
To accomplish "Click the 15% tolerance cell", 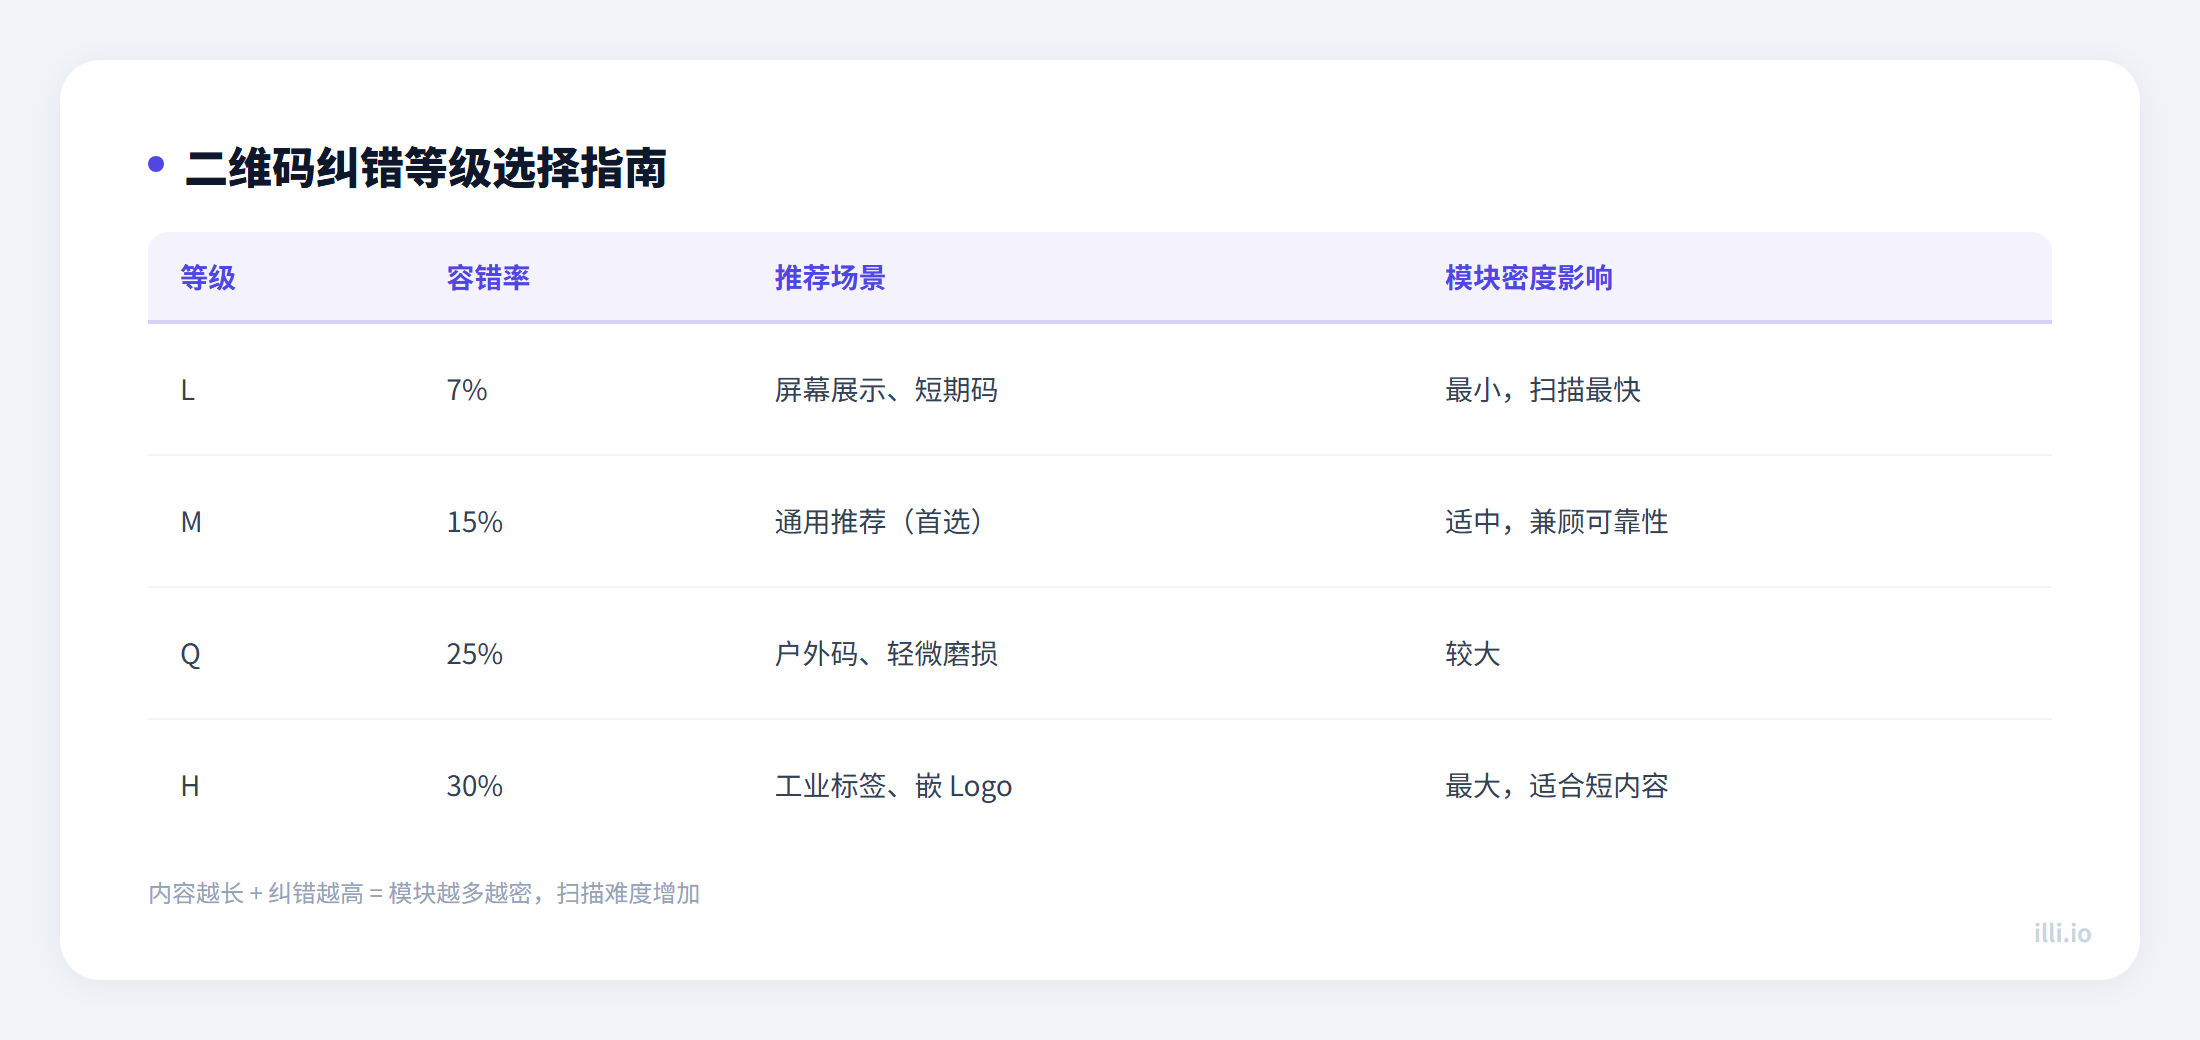I will coord(474,522).
